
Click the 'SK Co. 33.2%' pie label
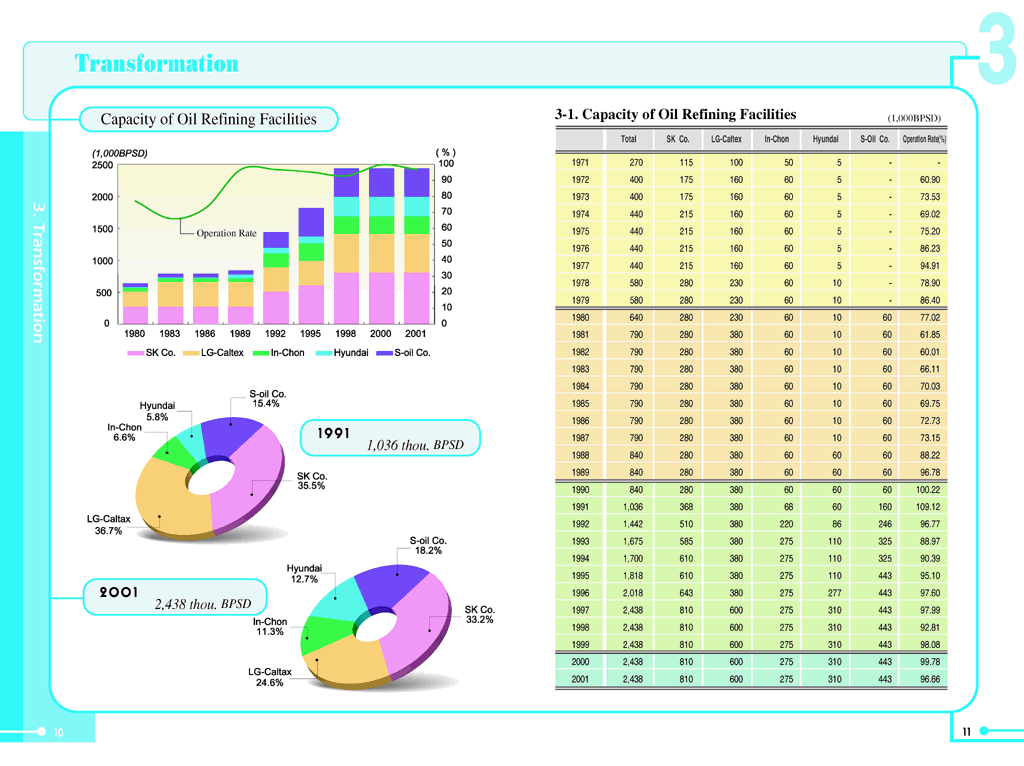coord(479,614)
